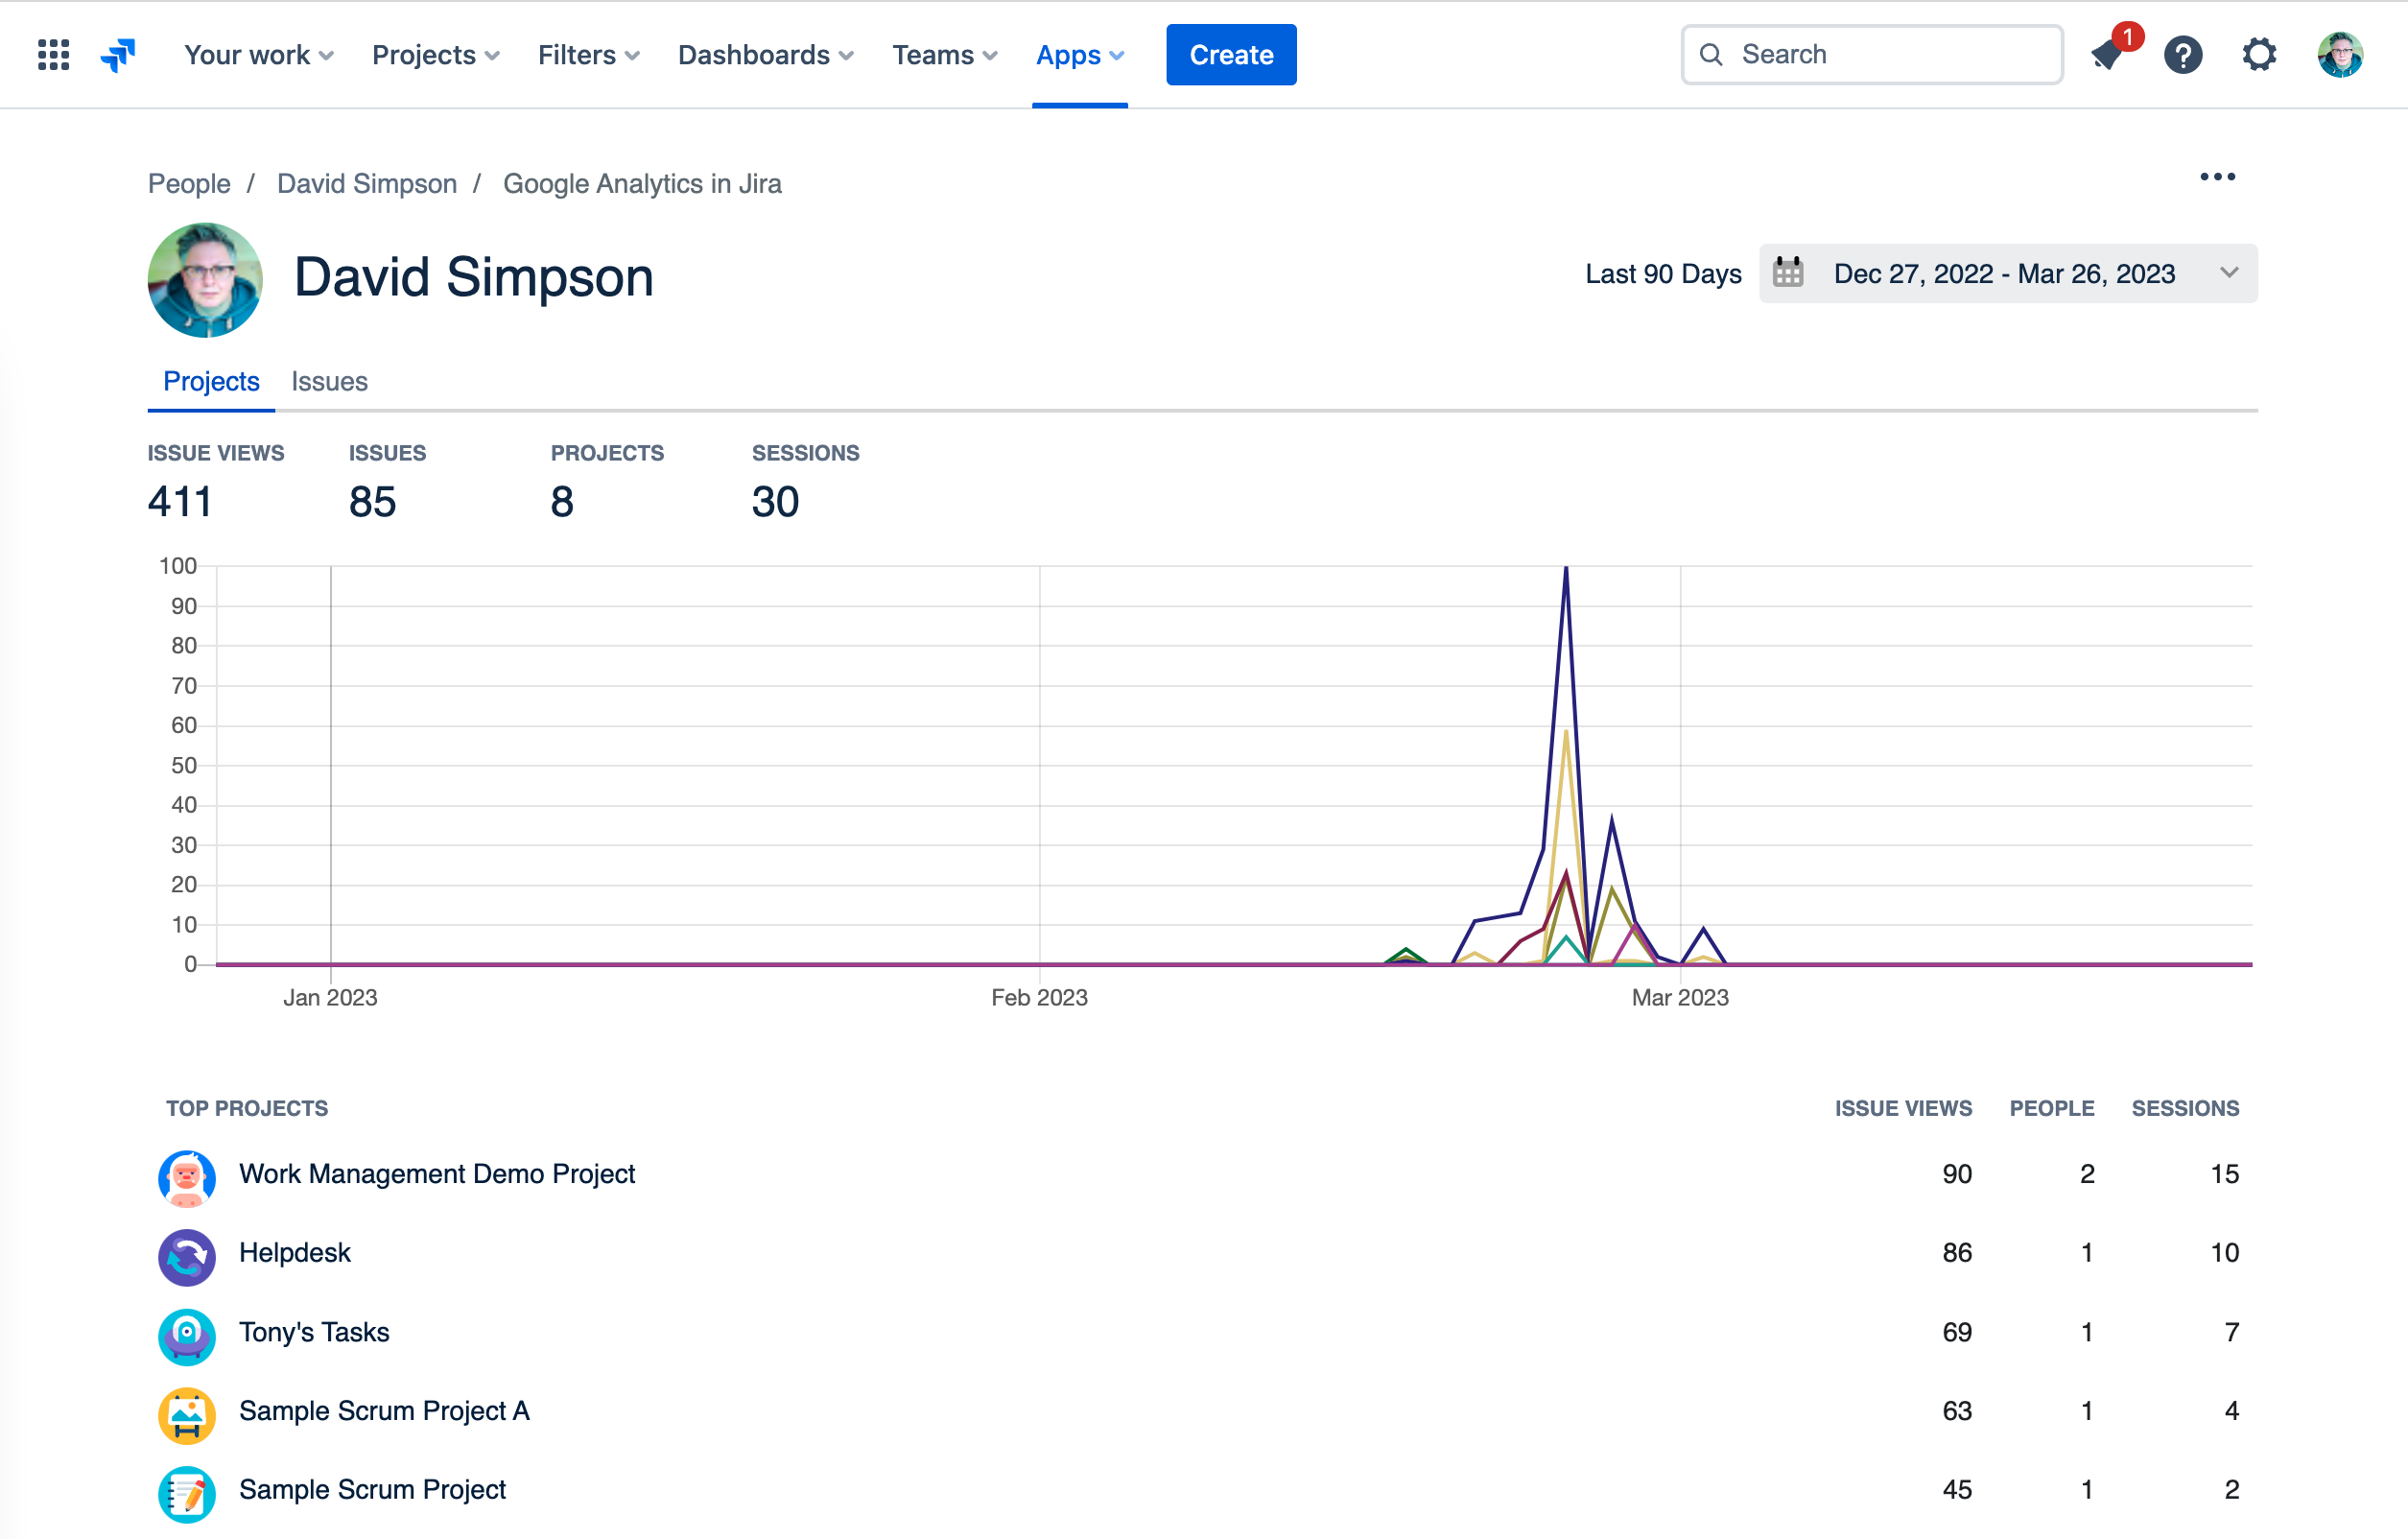Open the Dashboards dropdown menu

point(766,54)
